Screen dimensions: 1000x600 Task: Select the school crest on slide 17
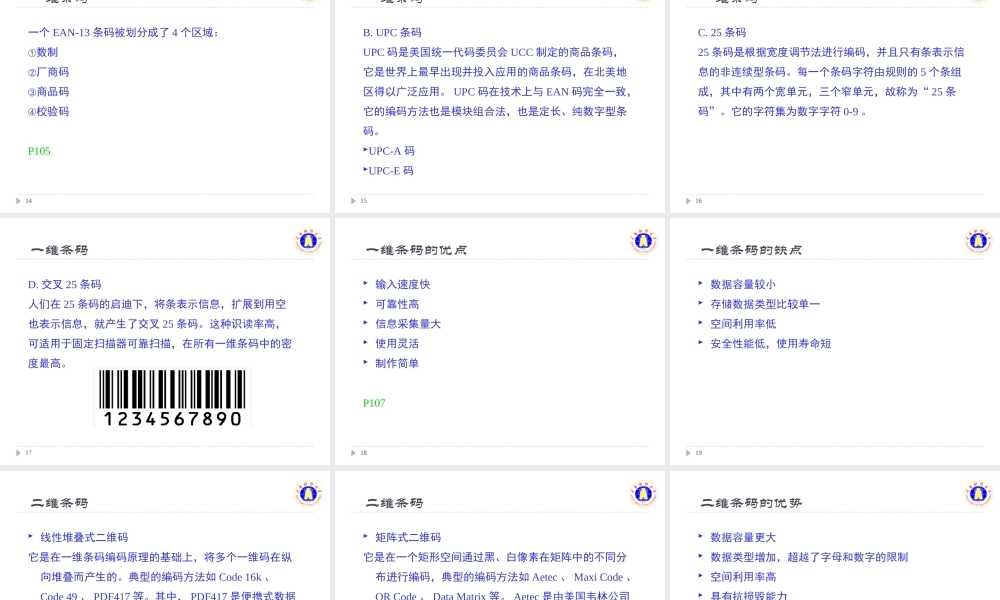click(308, 240)
